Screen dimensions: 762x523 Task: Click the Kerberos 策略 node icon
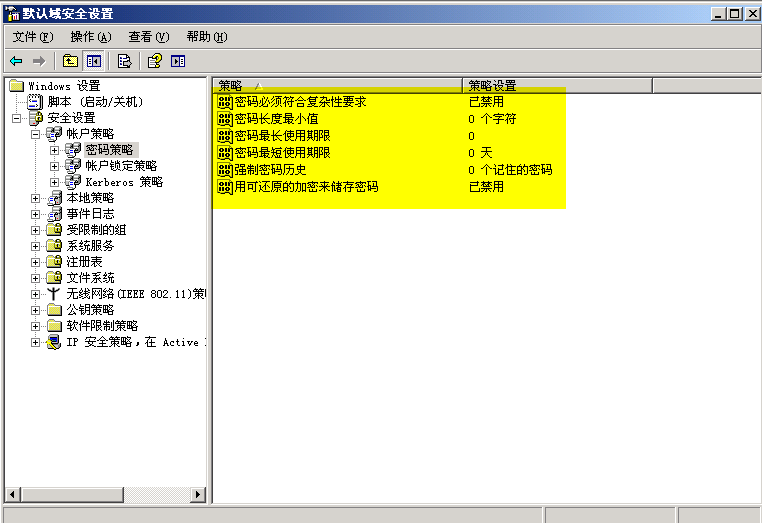(73, 182)
